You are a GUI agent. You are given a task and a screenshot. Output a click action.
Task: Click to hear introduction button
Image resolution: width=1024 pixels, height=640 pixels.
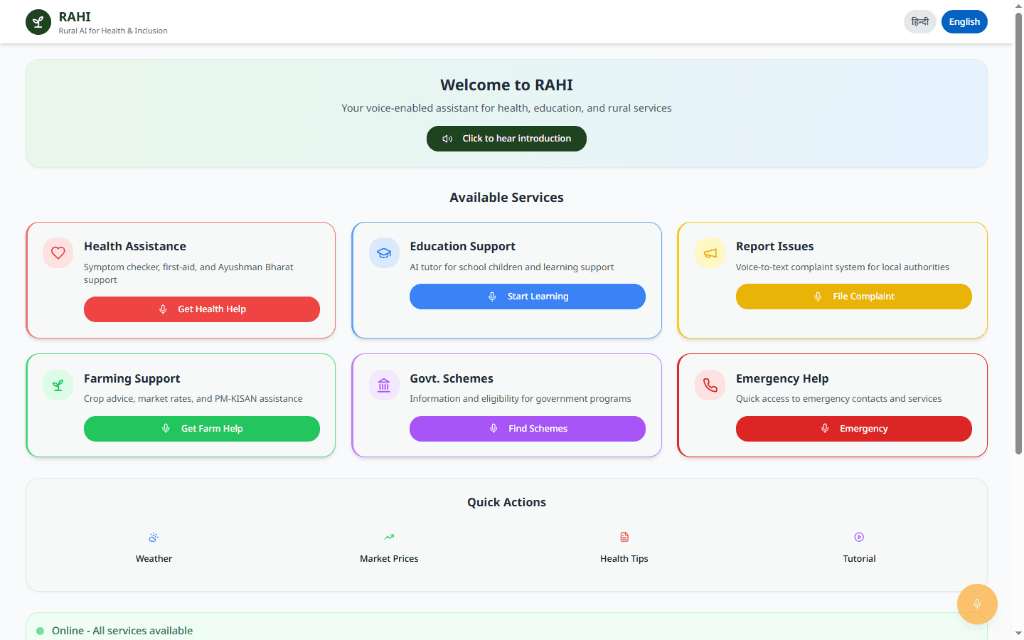(507, 138)
